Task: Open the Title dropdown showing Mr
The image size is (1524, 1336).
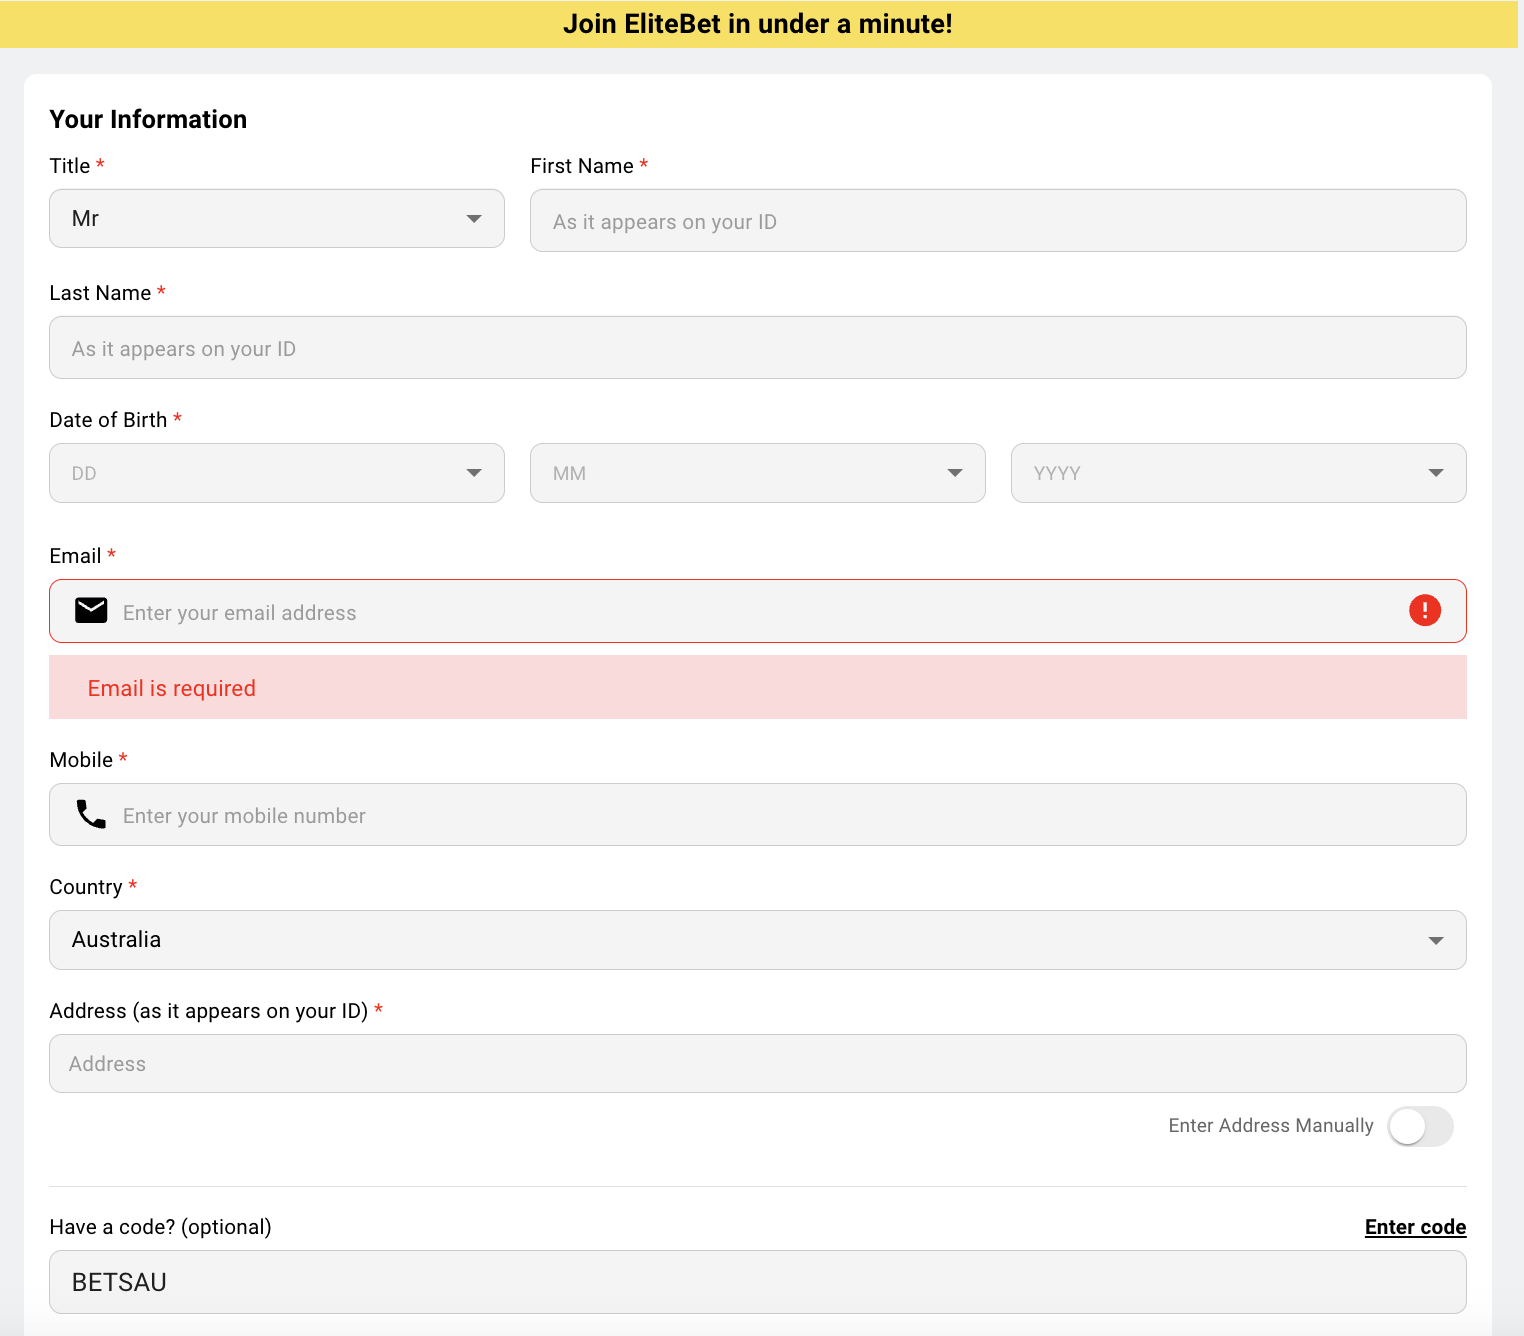Action: [x=276, y=219]
